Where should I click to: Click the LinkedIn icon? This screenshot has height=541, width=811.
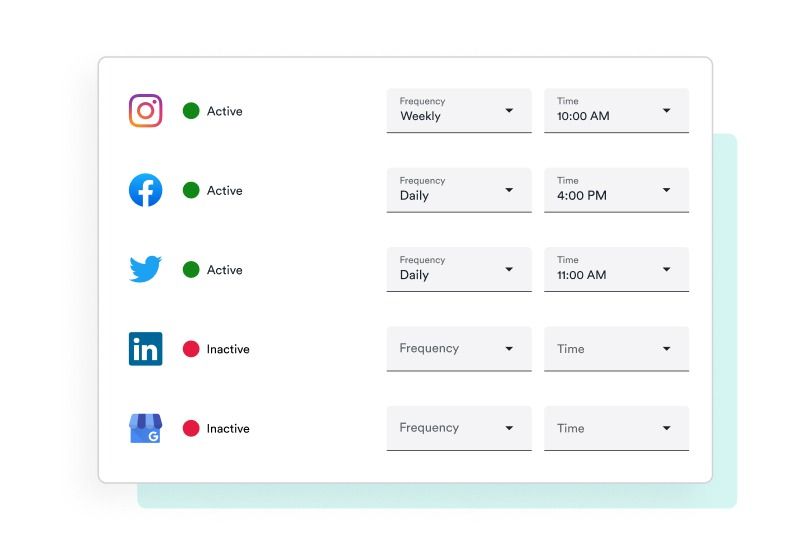[x=145, y=349]
